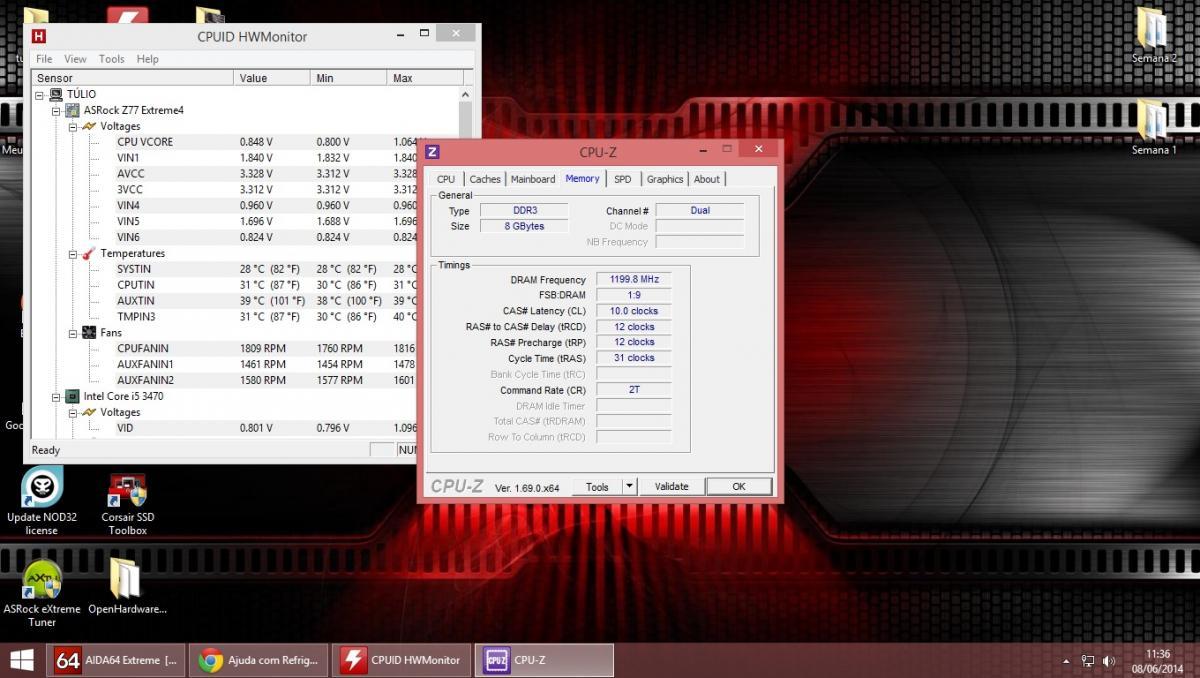This screenshot has height=678, width=1200.
Task: Select the ASRock Z77 Extreme4 motherboard node
Action: tap(133, 110)
